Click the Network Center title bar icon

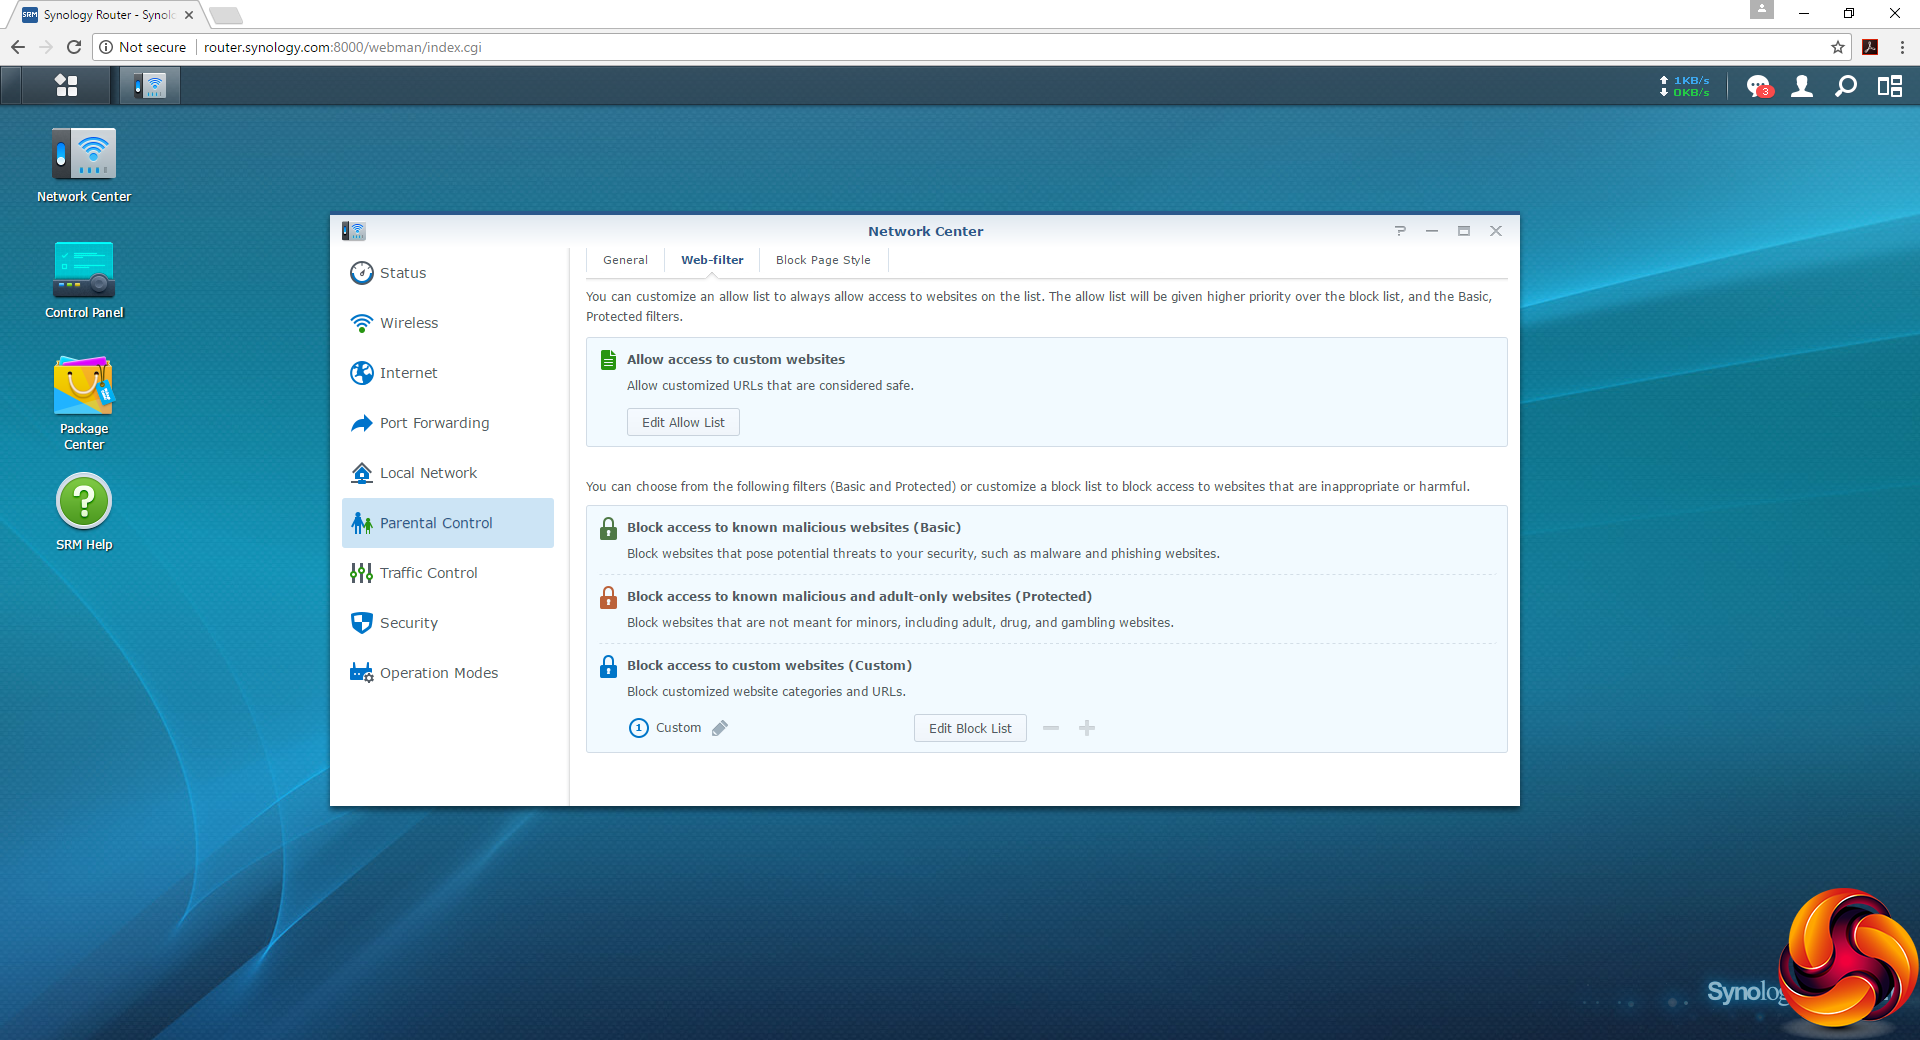click(x=354, y=231)
